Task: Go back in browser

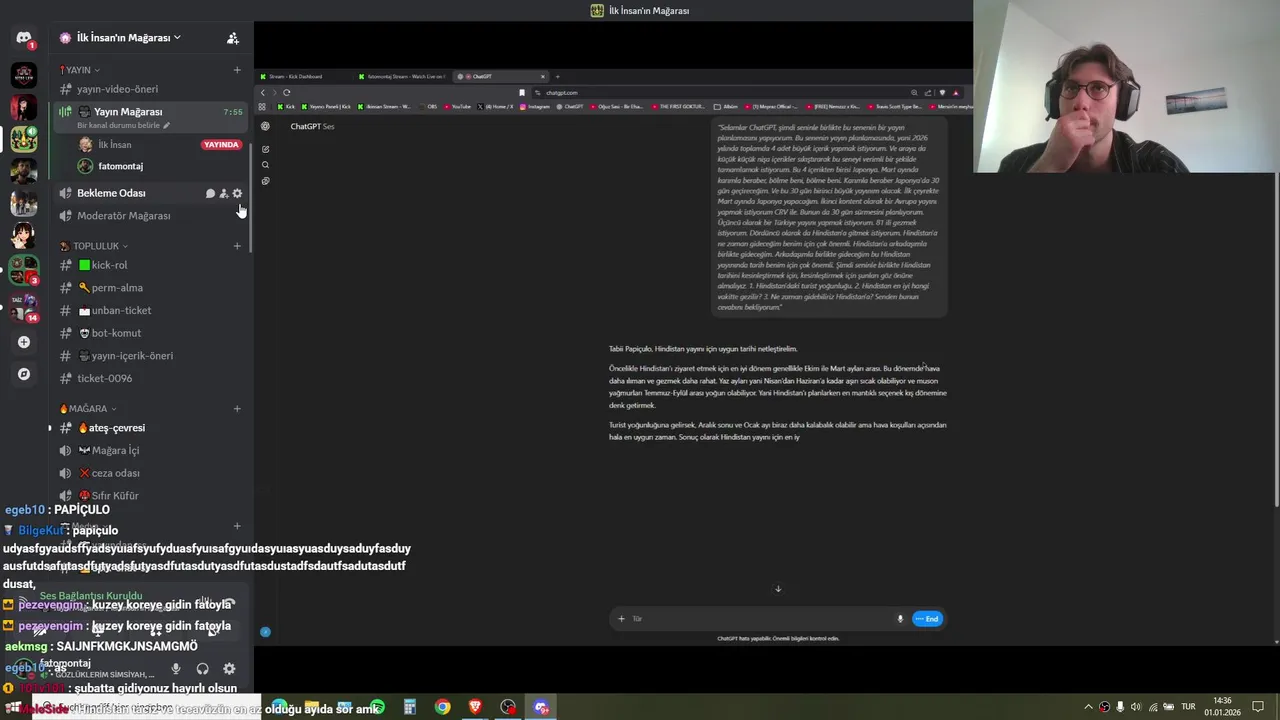Action: (x=263, y=93)
